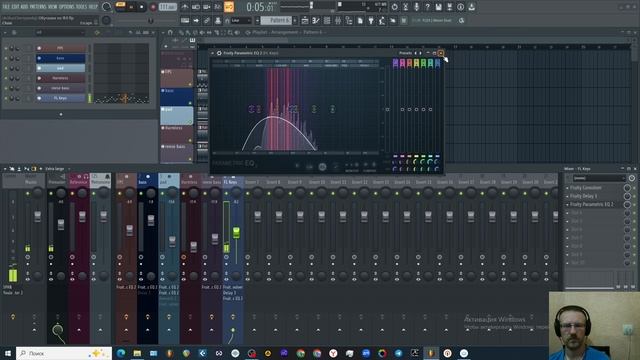Open the Mixer options menu arrow
Viewport: 640px width, 360px height.
5,169
